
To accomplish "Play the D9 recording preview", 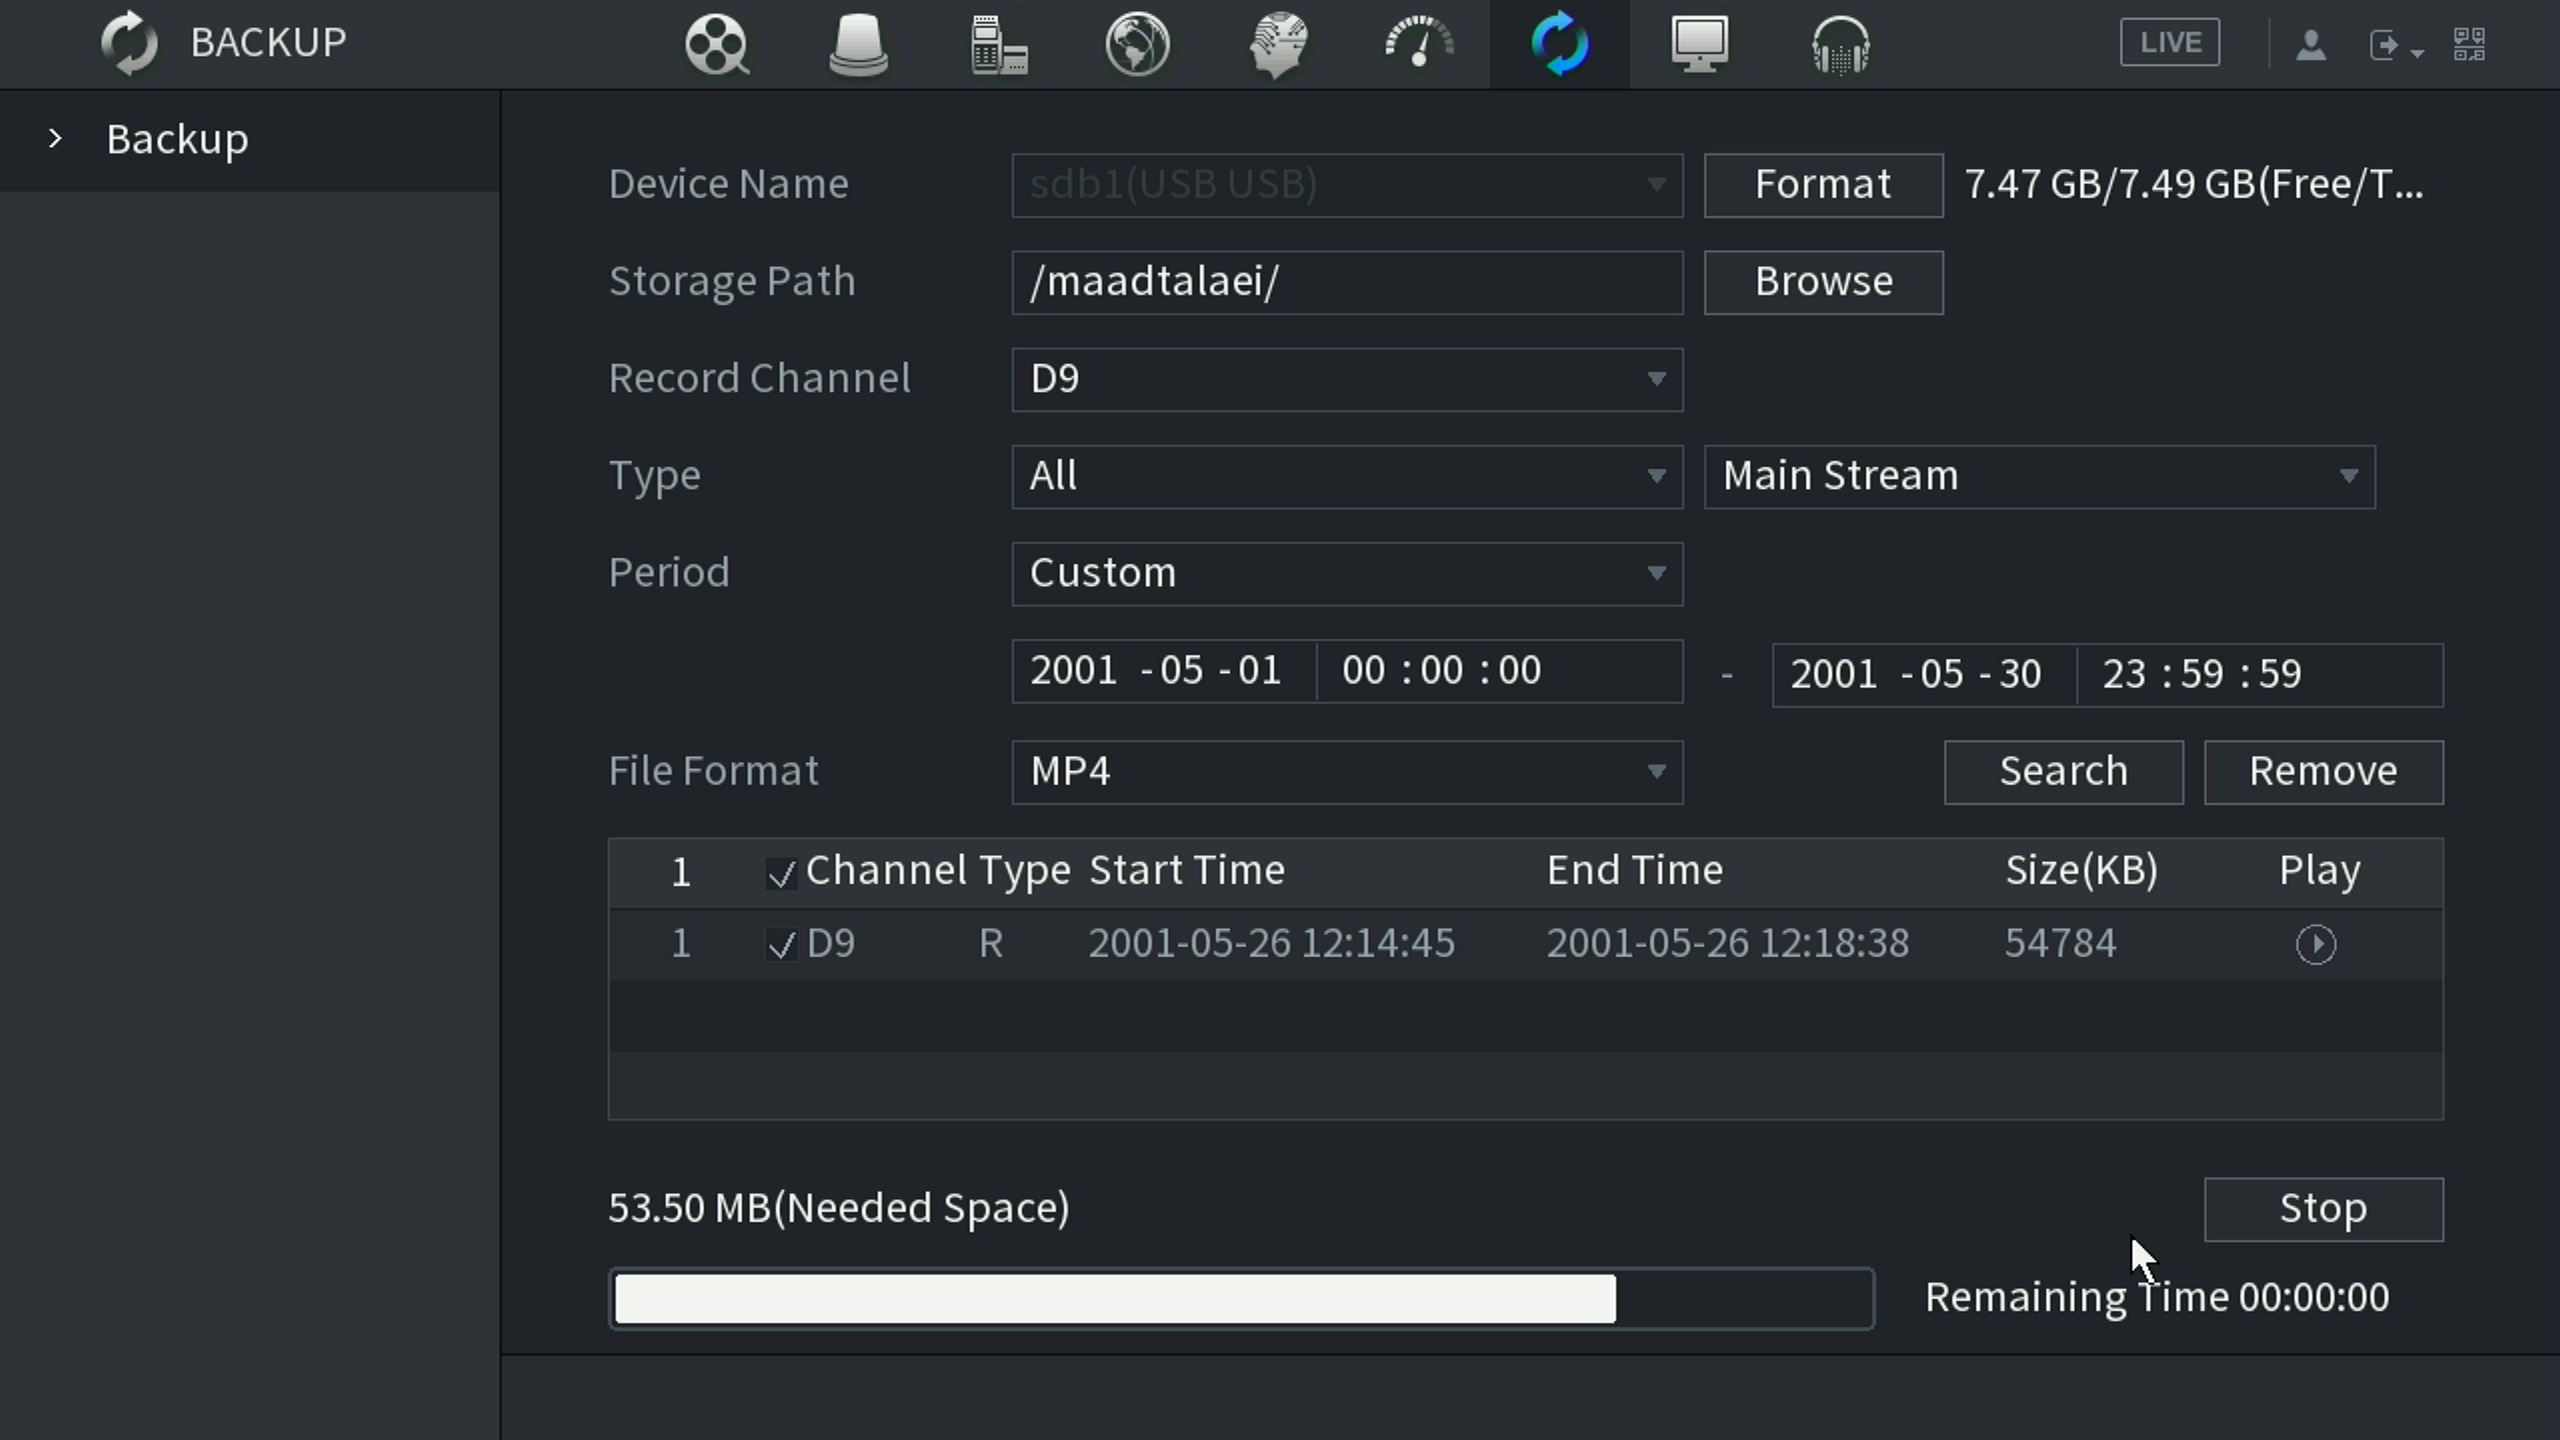I will tap(2315, 945).
